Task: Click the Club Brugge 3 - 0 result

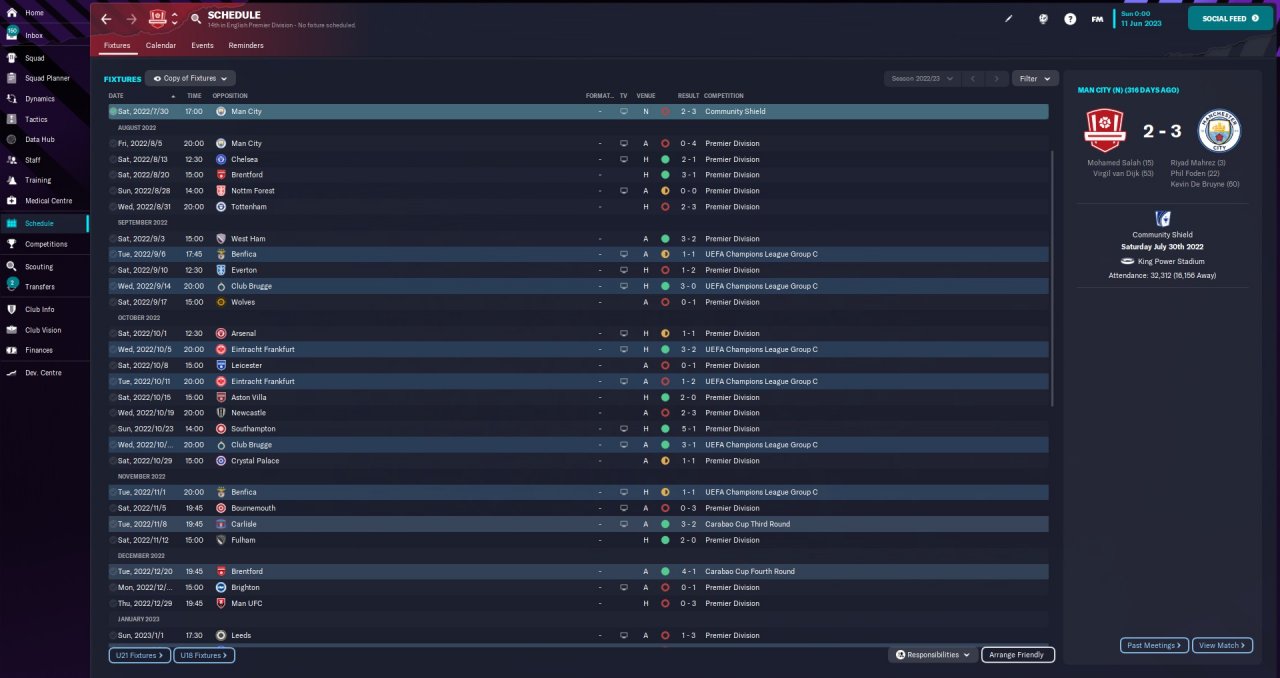Action: click(688, 286)
